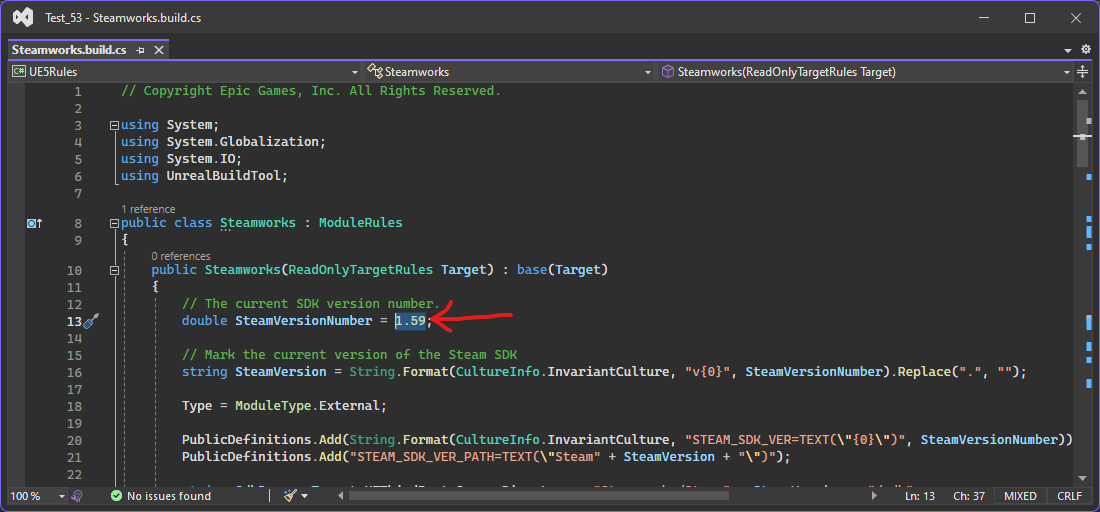Open the Steamworks class type dropdown

(508, 72)
